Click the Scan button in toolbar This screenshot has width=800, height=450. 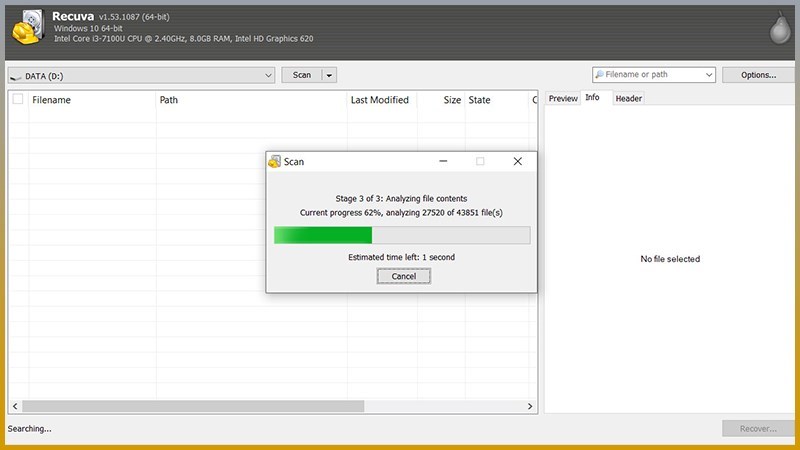pyautogui.click(x=302, y=75)
